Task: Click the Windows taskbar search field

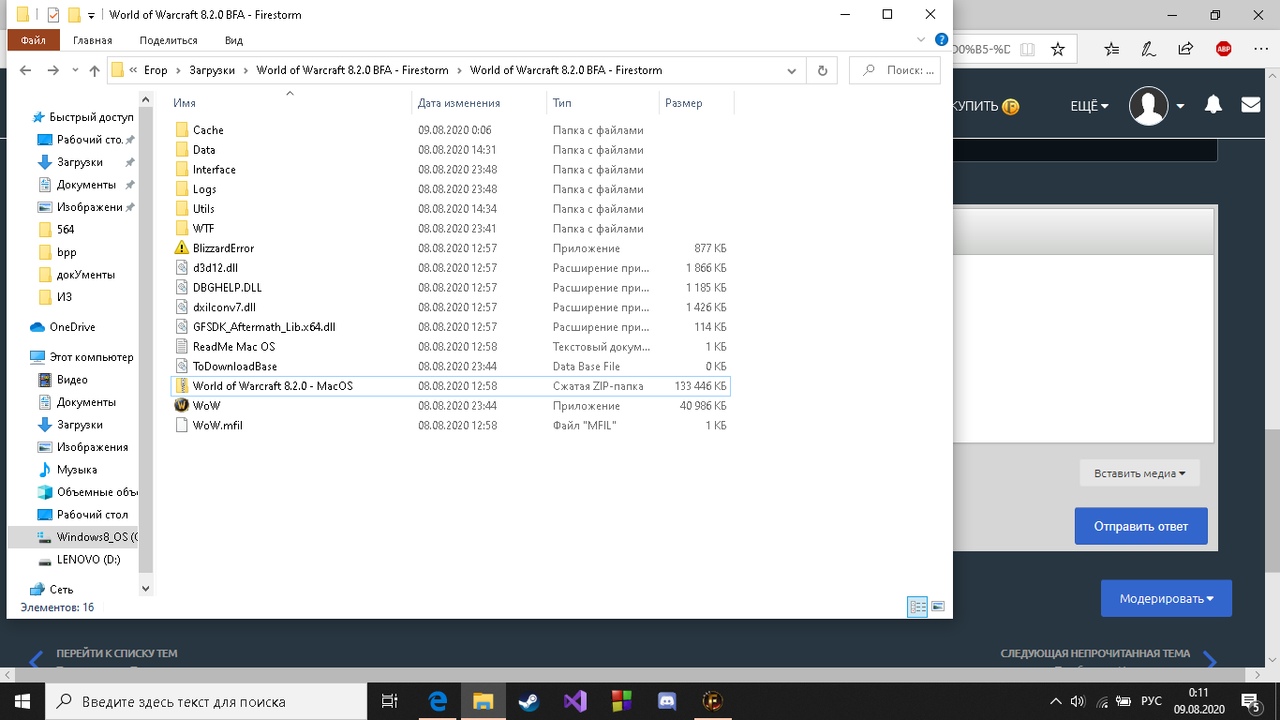Action: point(207,701)
